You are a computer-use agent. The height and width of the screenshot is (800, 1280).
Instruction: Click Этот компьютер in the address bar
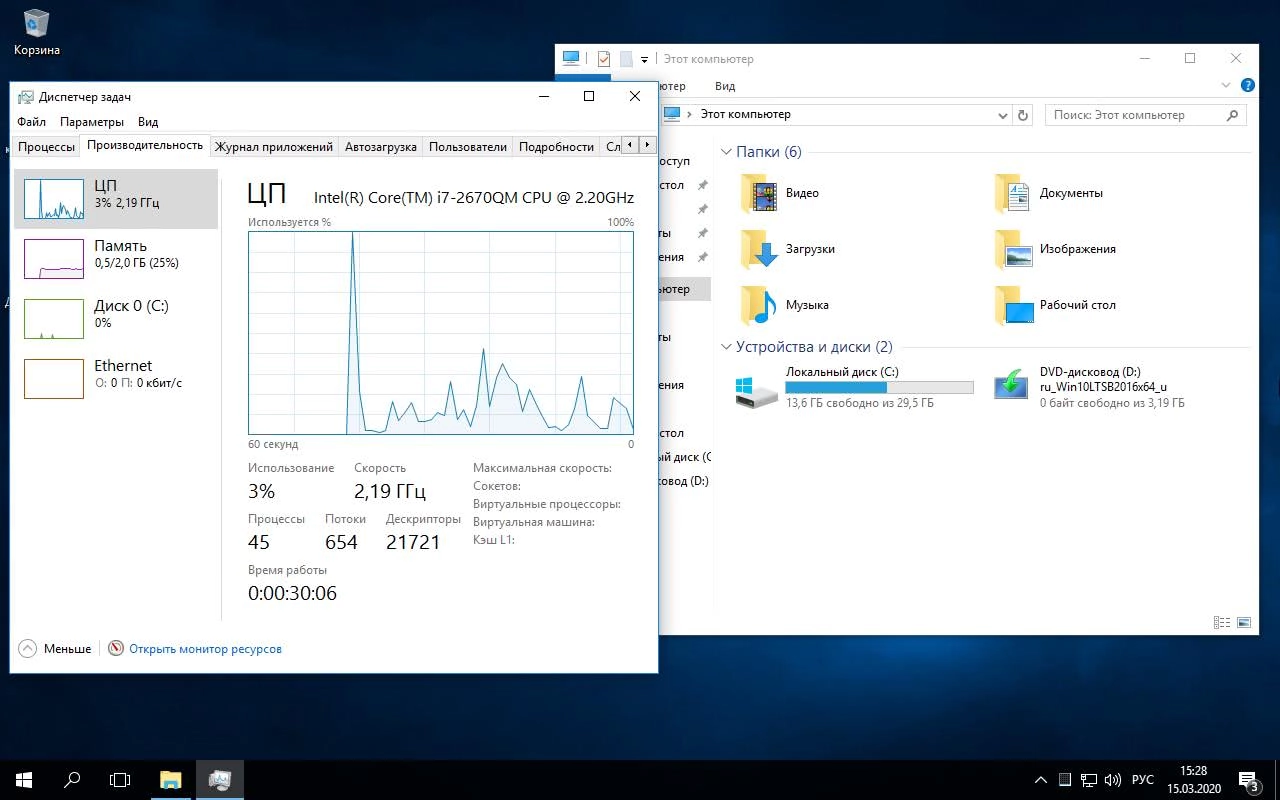(x=745, y=114)
